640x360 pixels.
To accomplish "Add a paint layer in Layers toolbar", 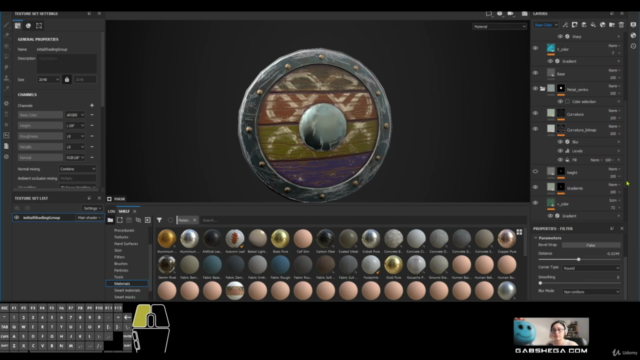I will (x=584, y=25).
